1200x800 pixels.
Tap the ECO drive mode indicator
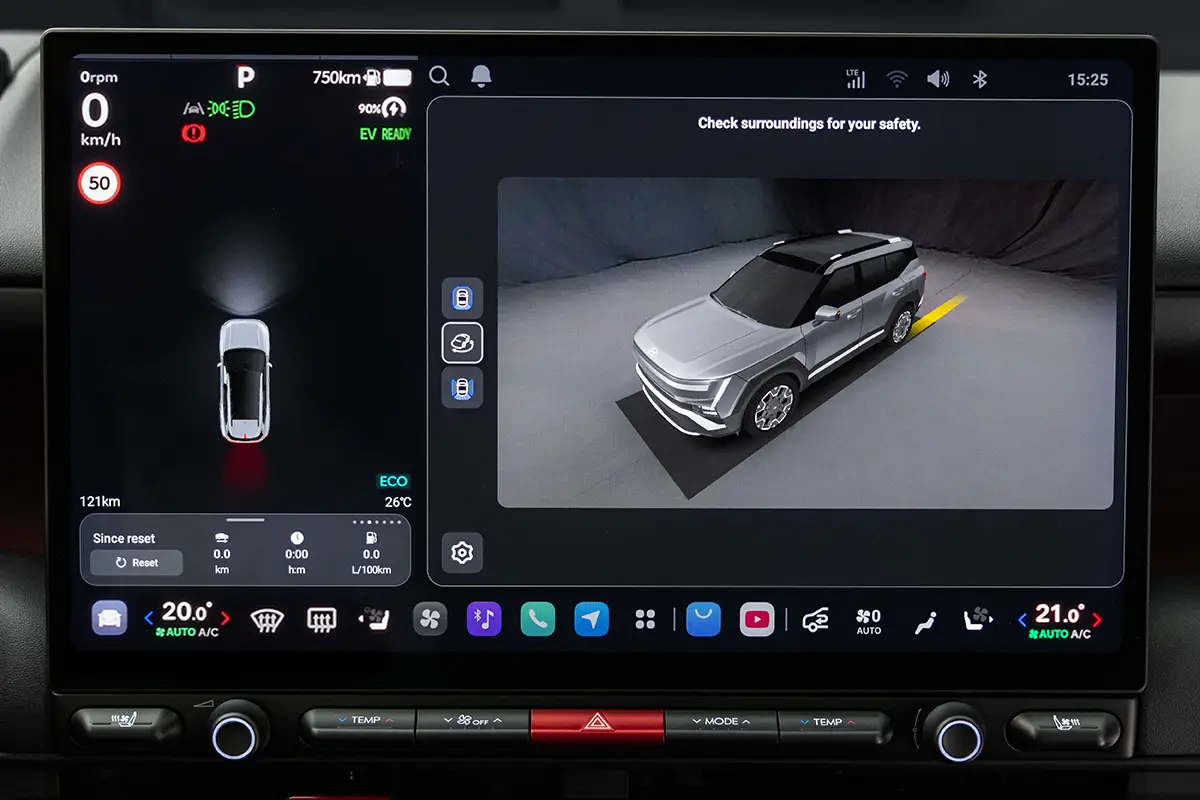pyautogui.click(x=394, y=481)
